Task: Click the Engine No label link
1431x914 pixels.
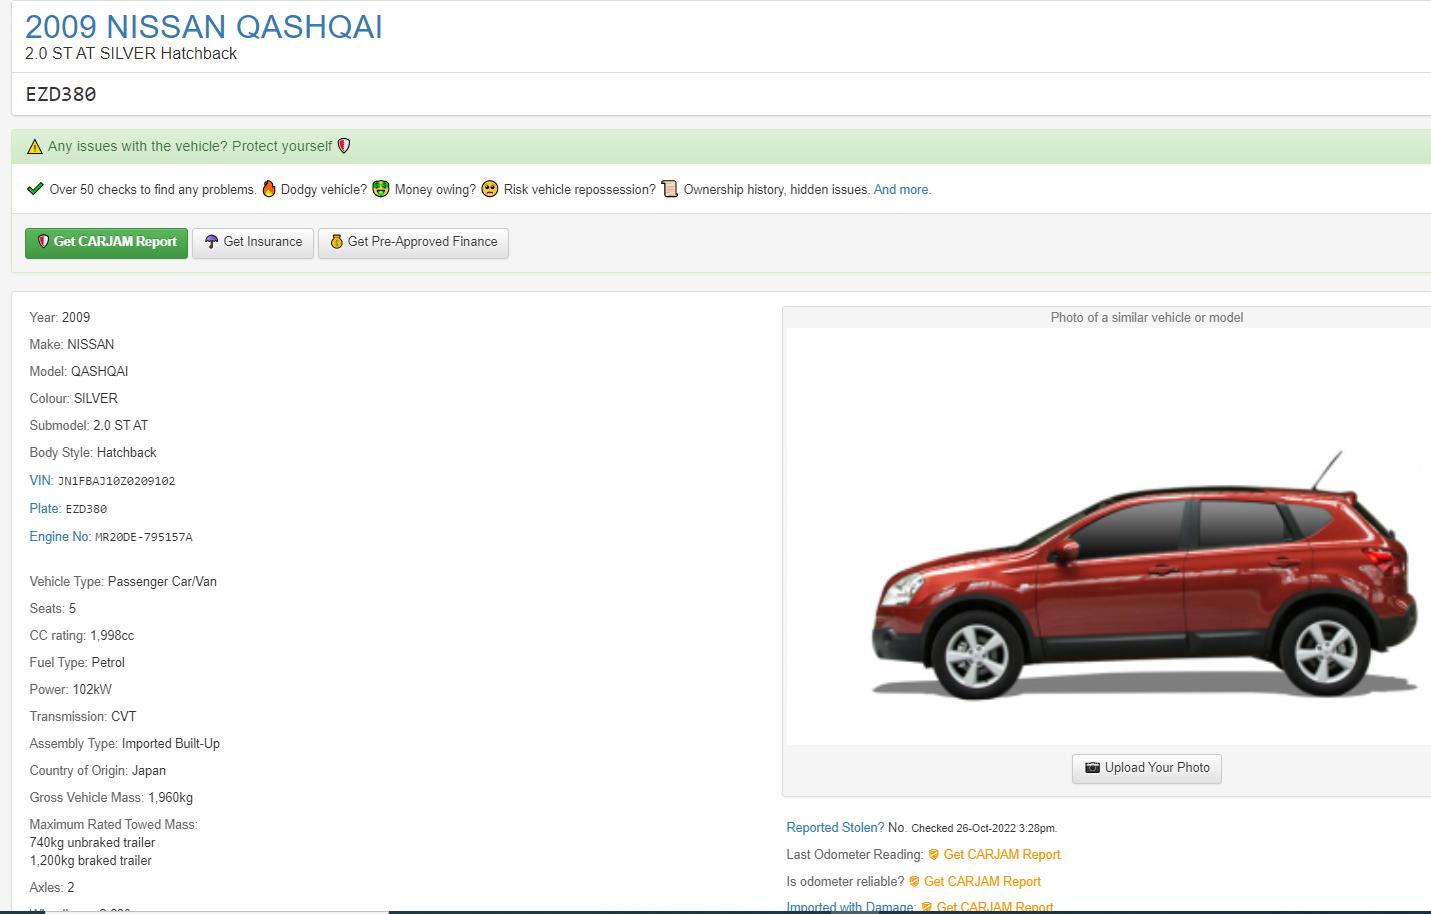Action: click(x=59, y=536)
